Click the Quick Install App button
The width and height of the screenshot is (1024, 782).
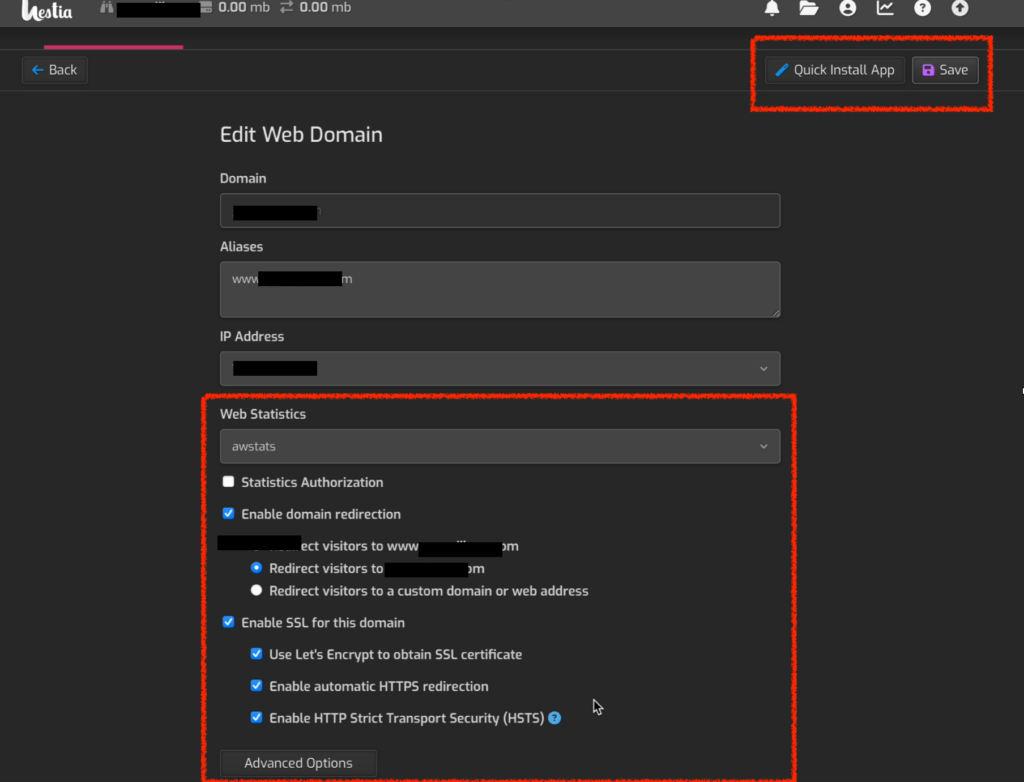pos(835,70)
